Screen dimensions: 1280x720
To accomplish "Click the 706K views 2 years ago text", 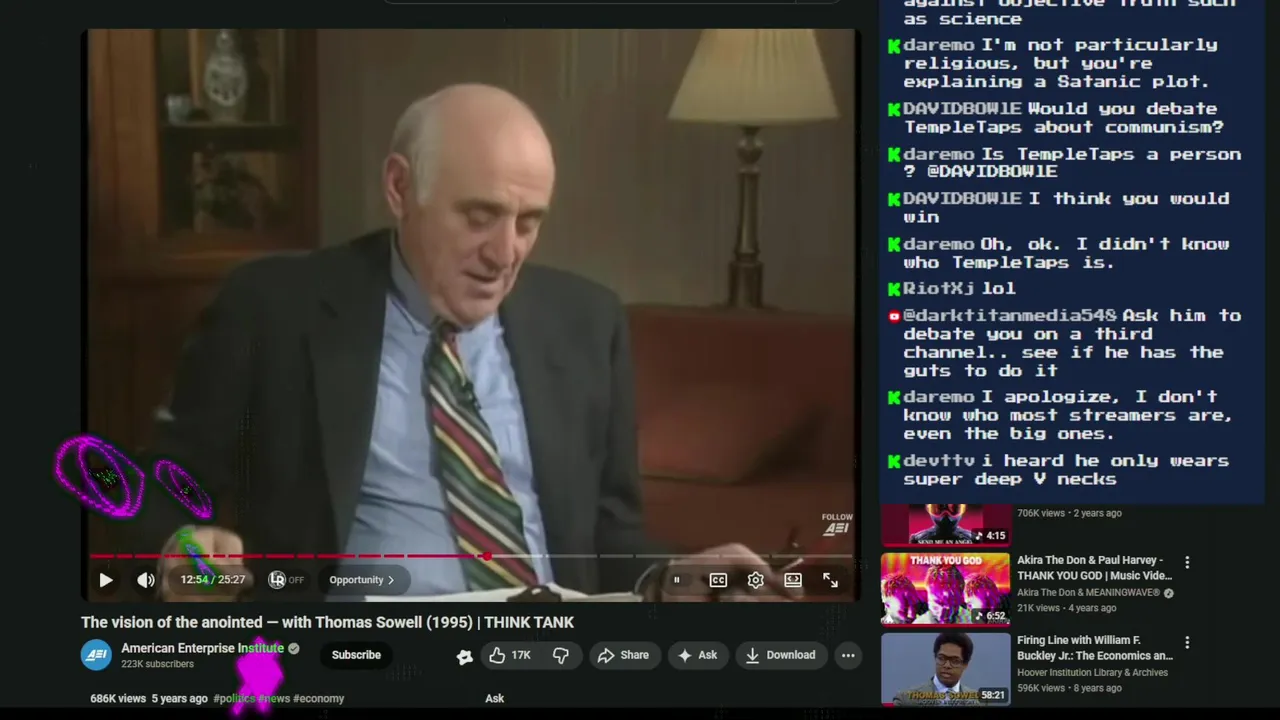I will pos(1069,513).
